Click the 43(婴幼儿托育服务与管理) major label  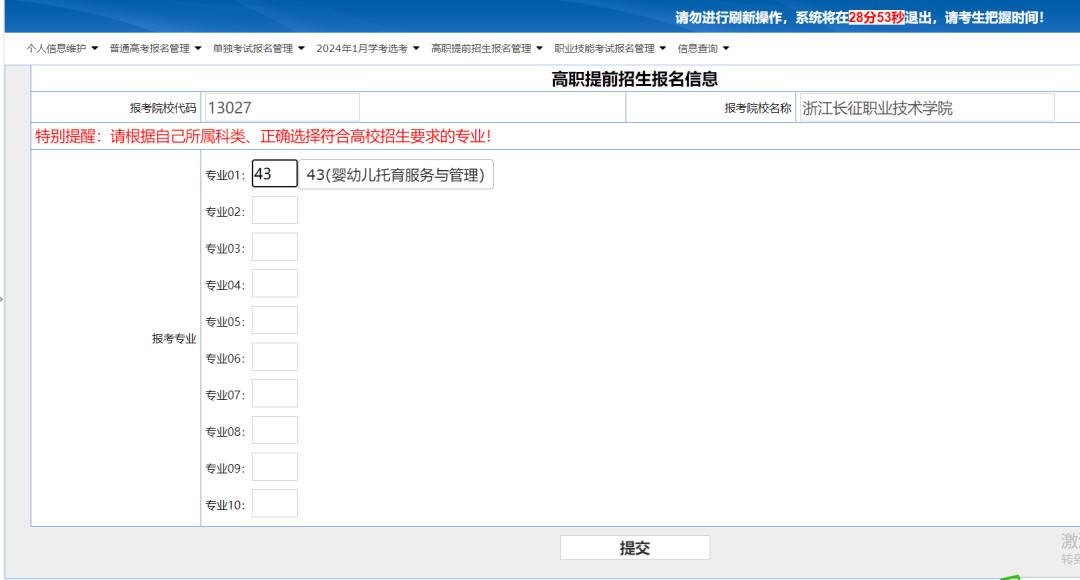tap(395, 173)
